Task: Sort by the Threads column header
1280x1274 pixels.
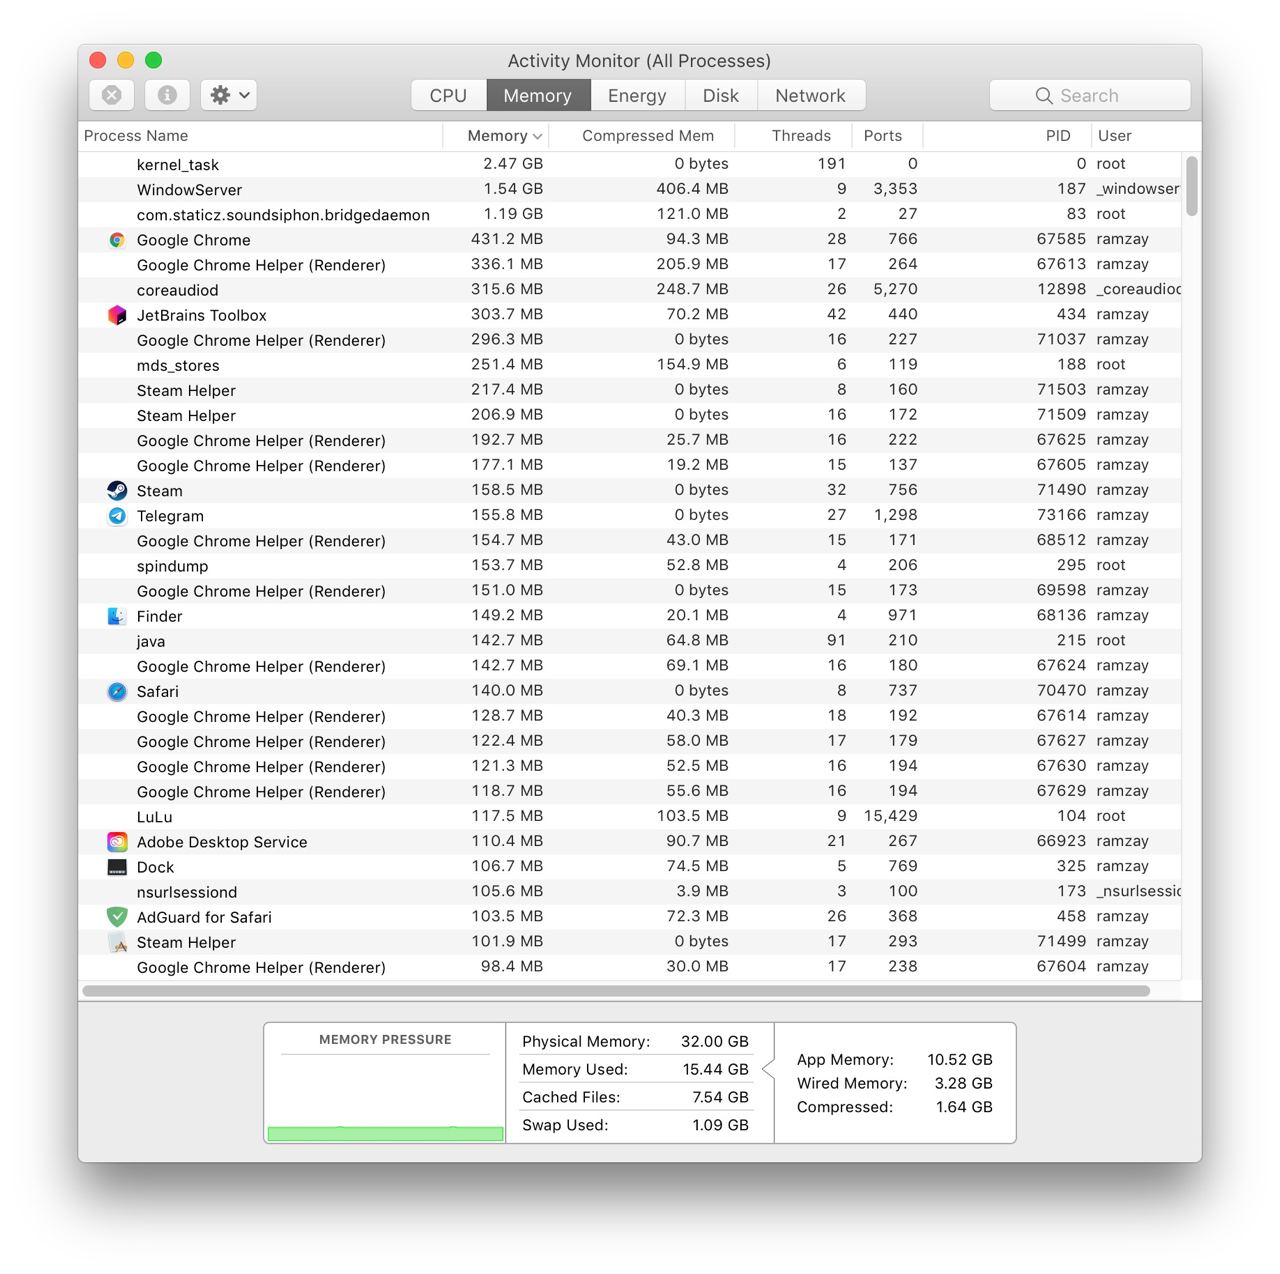Action: point(793,136)
